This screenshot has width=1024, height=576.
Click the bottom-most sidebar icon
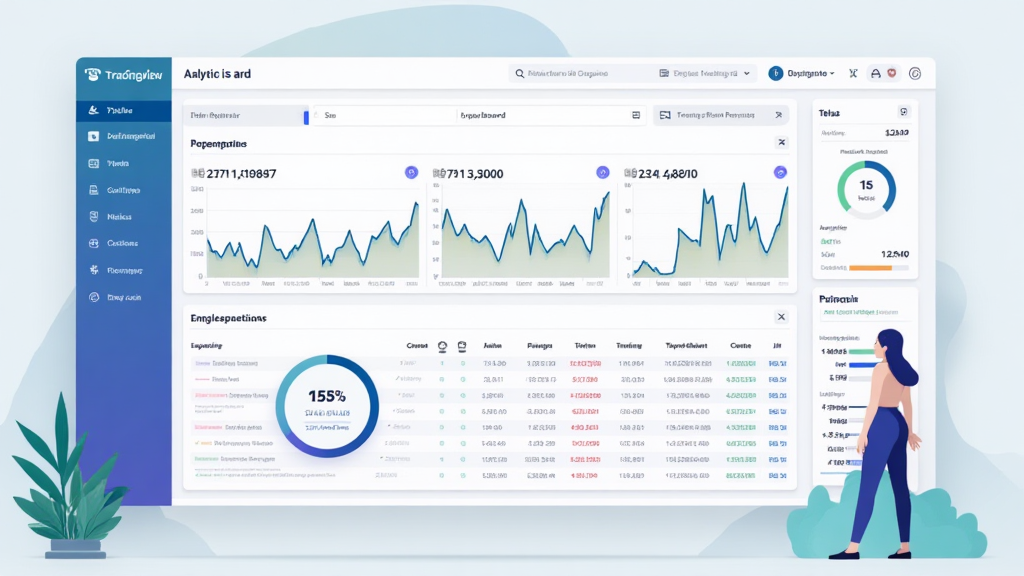click(x=94, y=297)
